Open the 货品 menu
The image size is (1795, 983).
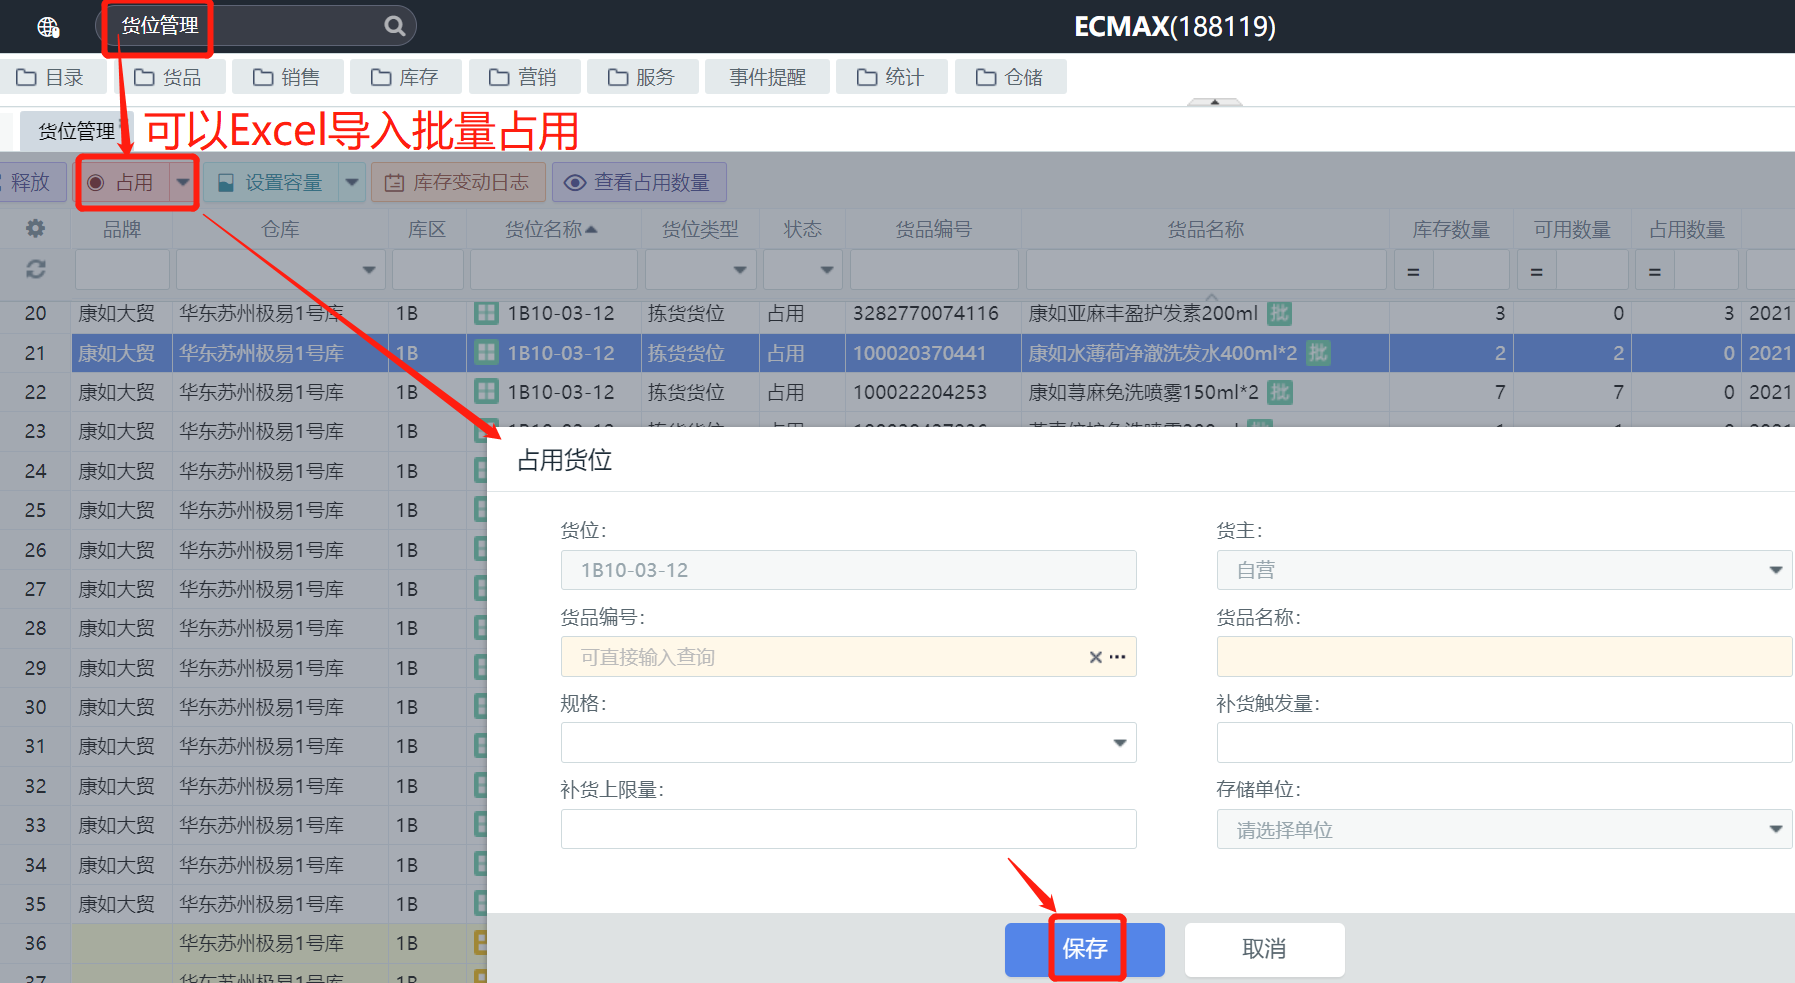coord(167,77)
